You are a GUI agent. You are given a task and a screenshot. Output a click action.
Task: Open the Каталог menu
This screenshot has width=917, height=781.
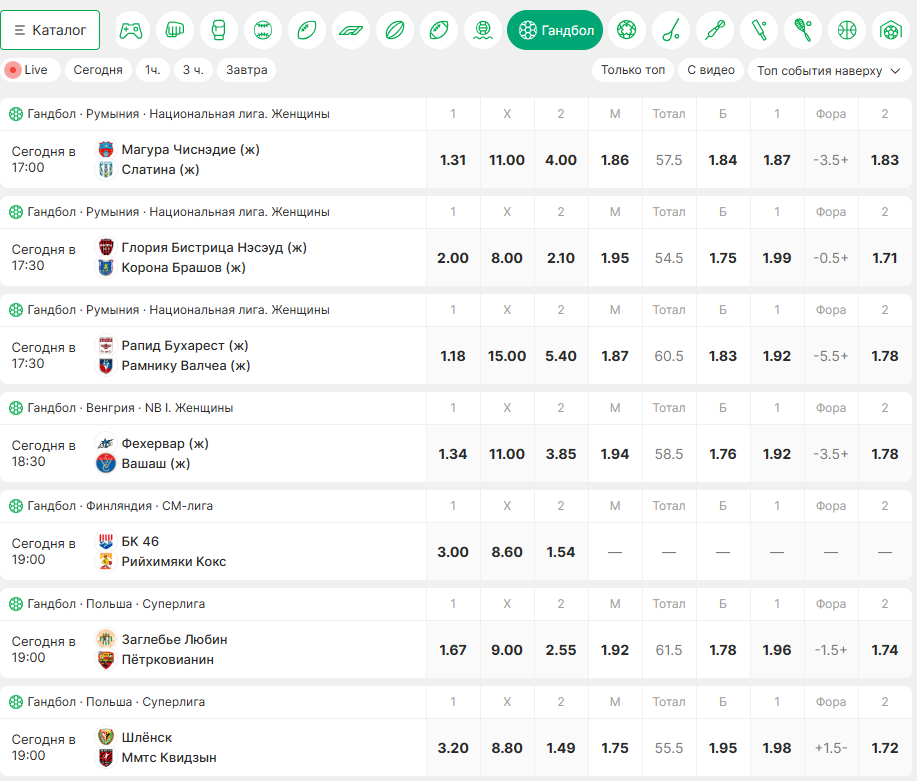click(x=50, y=30)
